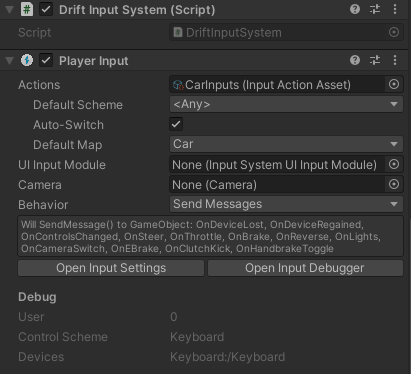Disable the Drift Input System script checkbox
411x374 pixels.
[x=46, y=9]
